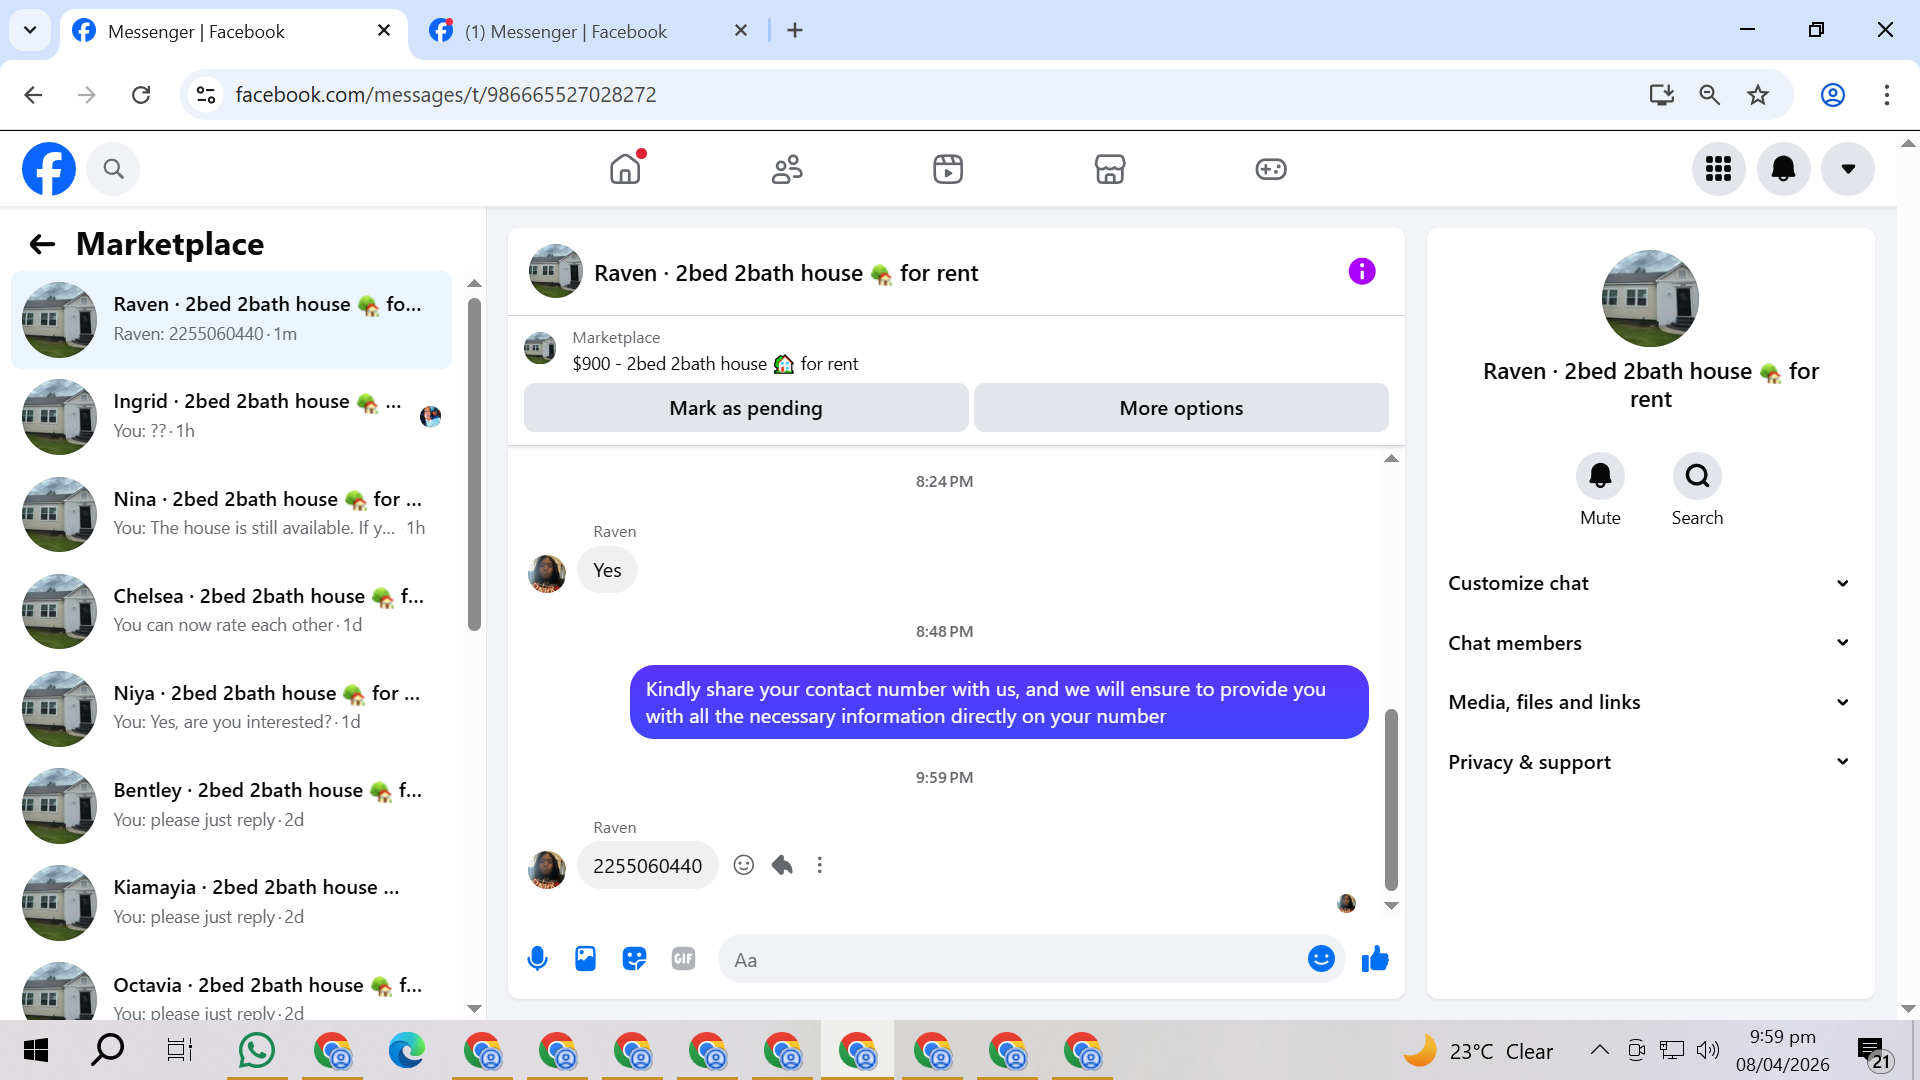
Task: Focus the Aa message input field
Action: click(x=1010, y=960)
